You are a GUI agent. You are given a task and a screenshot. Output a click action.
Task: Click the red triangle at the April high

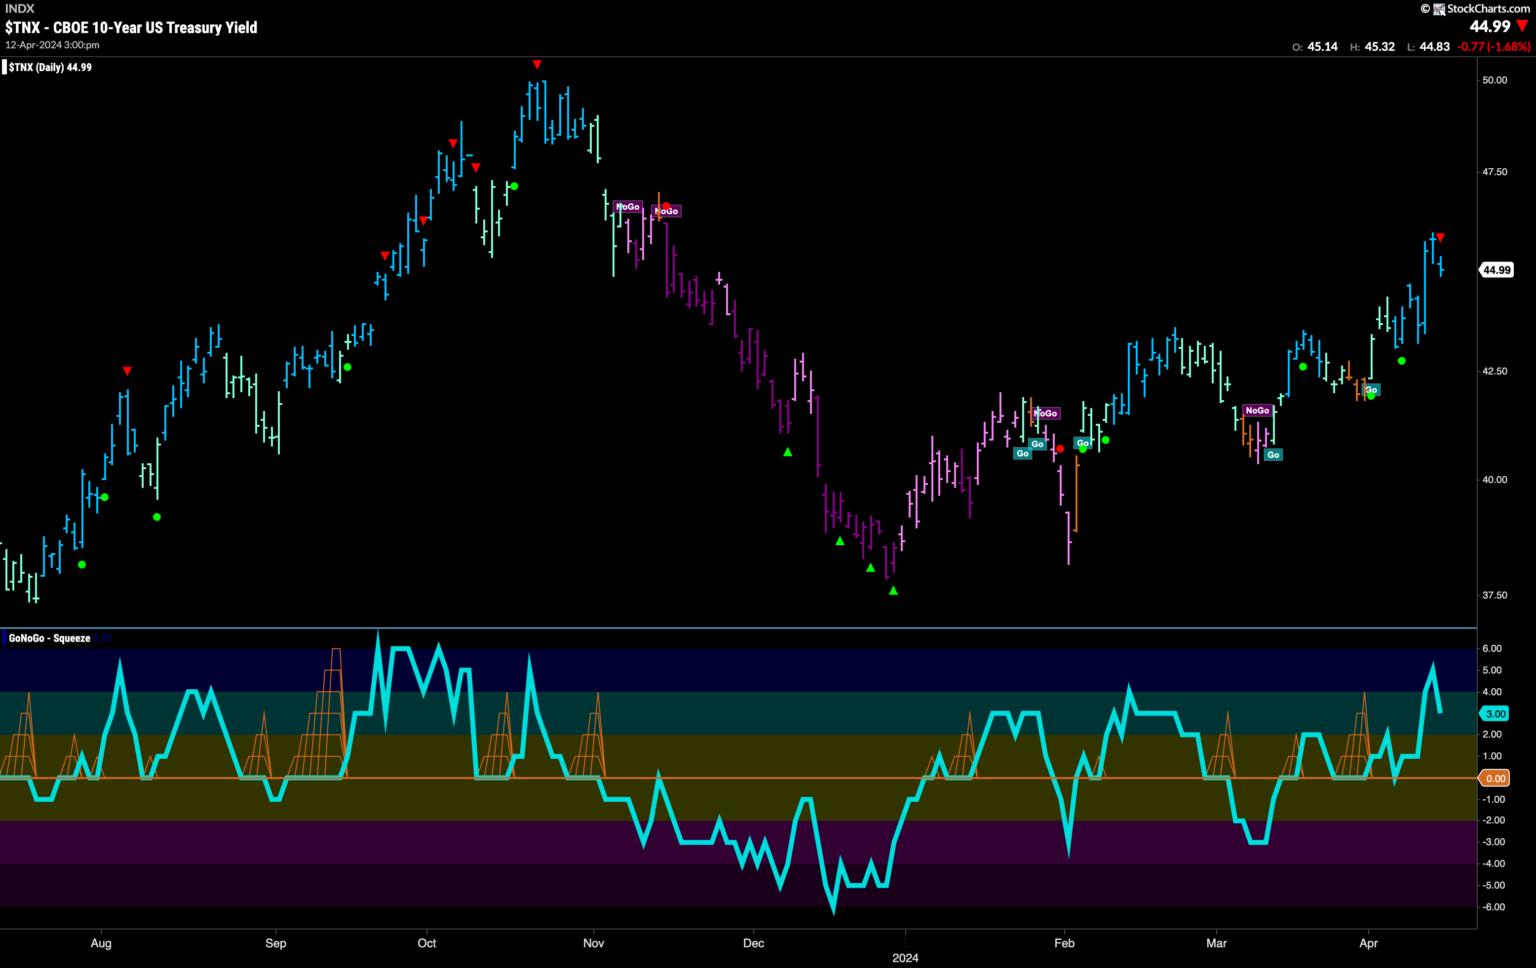pos(1440,237)
